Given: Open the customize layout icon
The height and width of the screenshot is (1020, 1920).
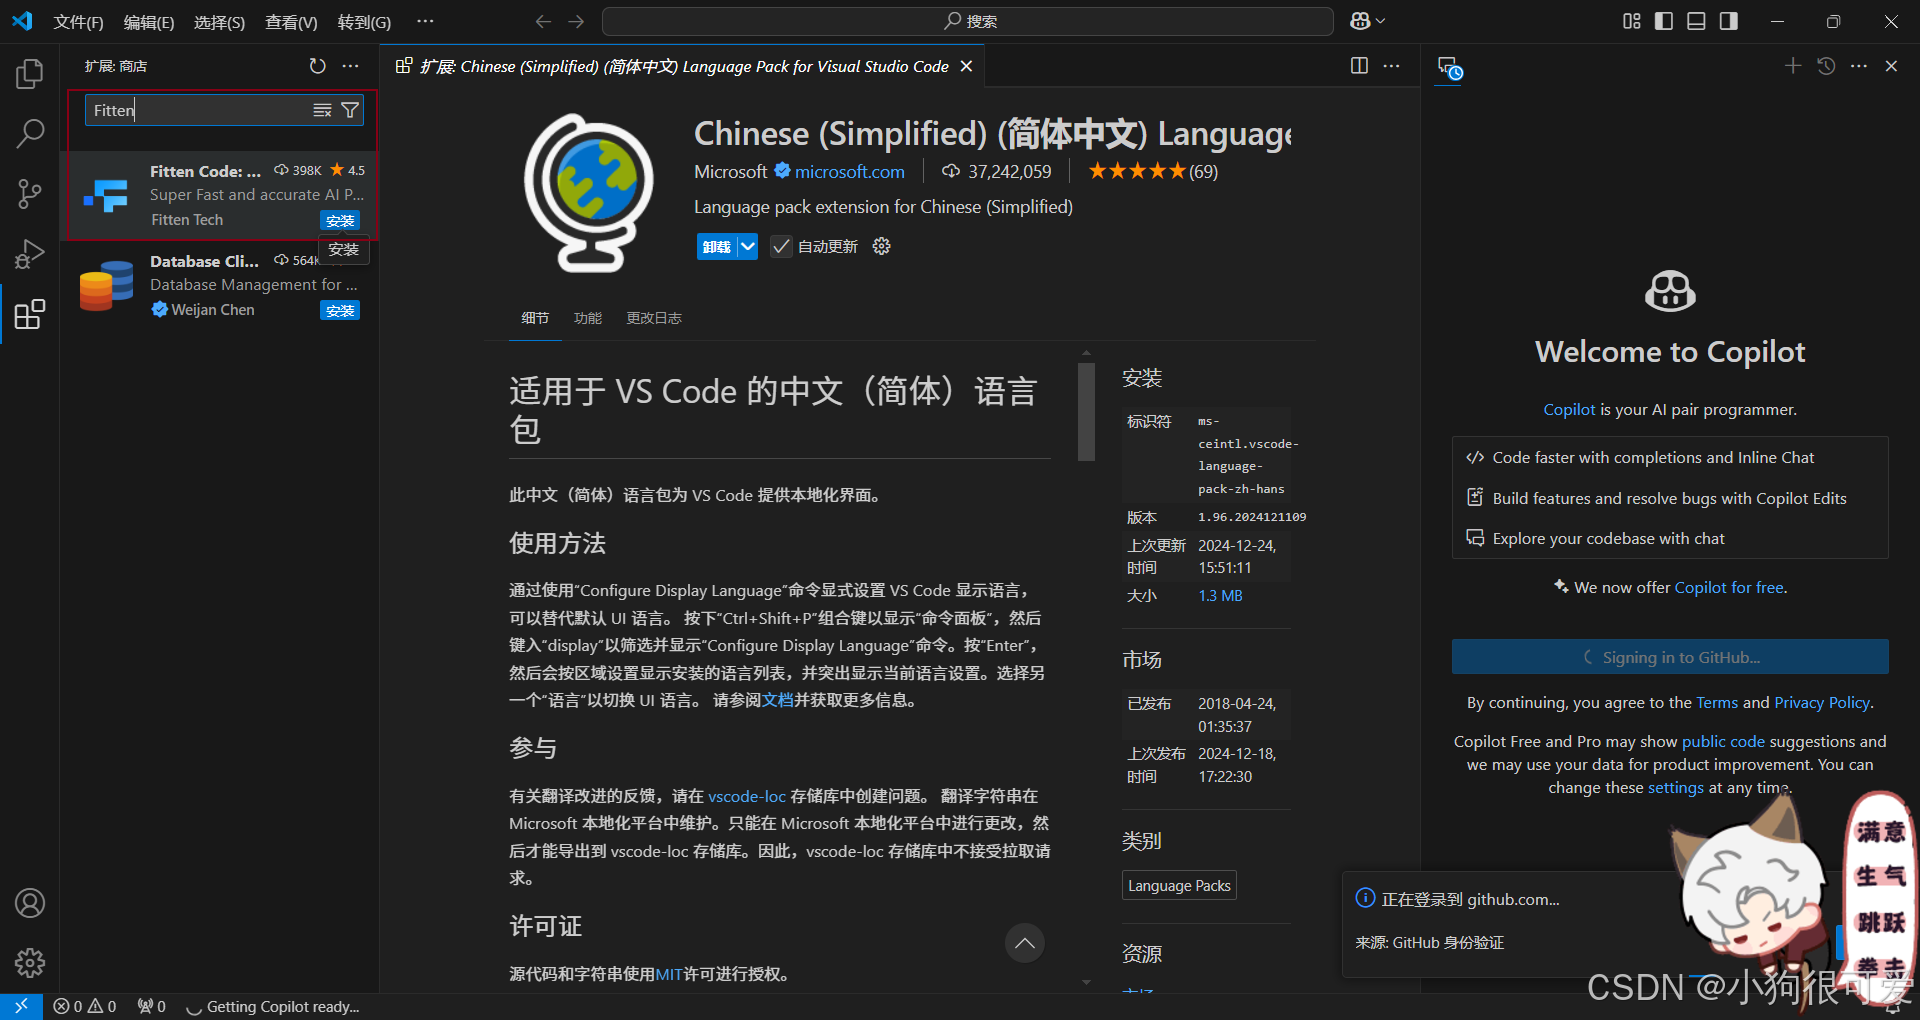Looking at the screenshot, I should pos(1632,21).
